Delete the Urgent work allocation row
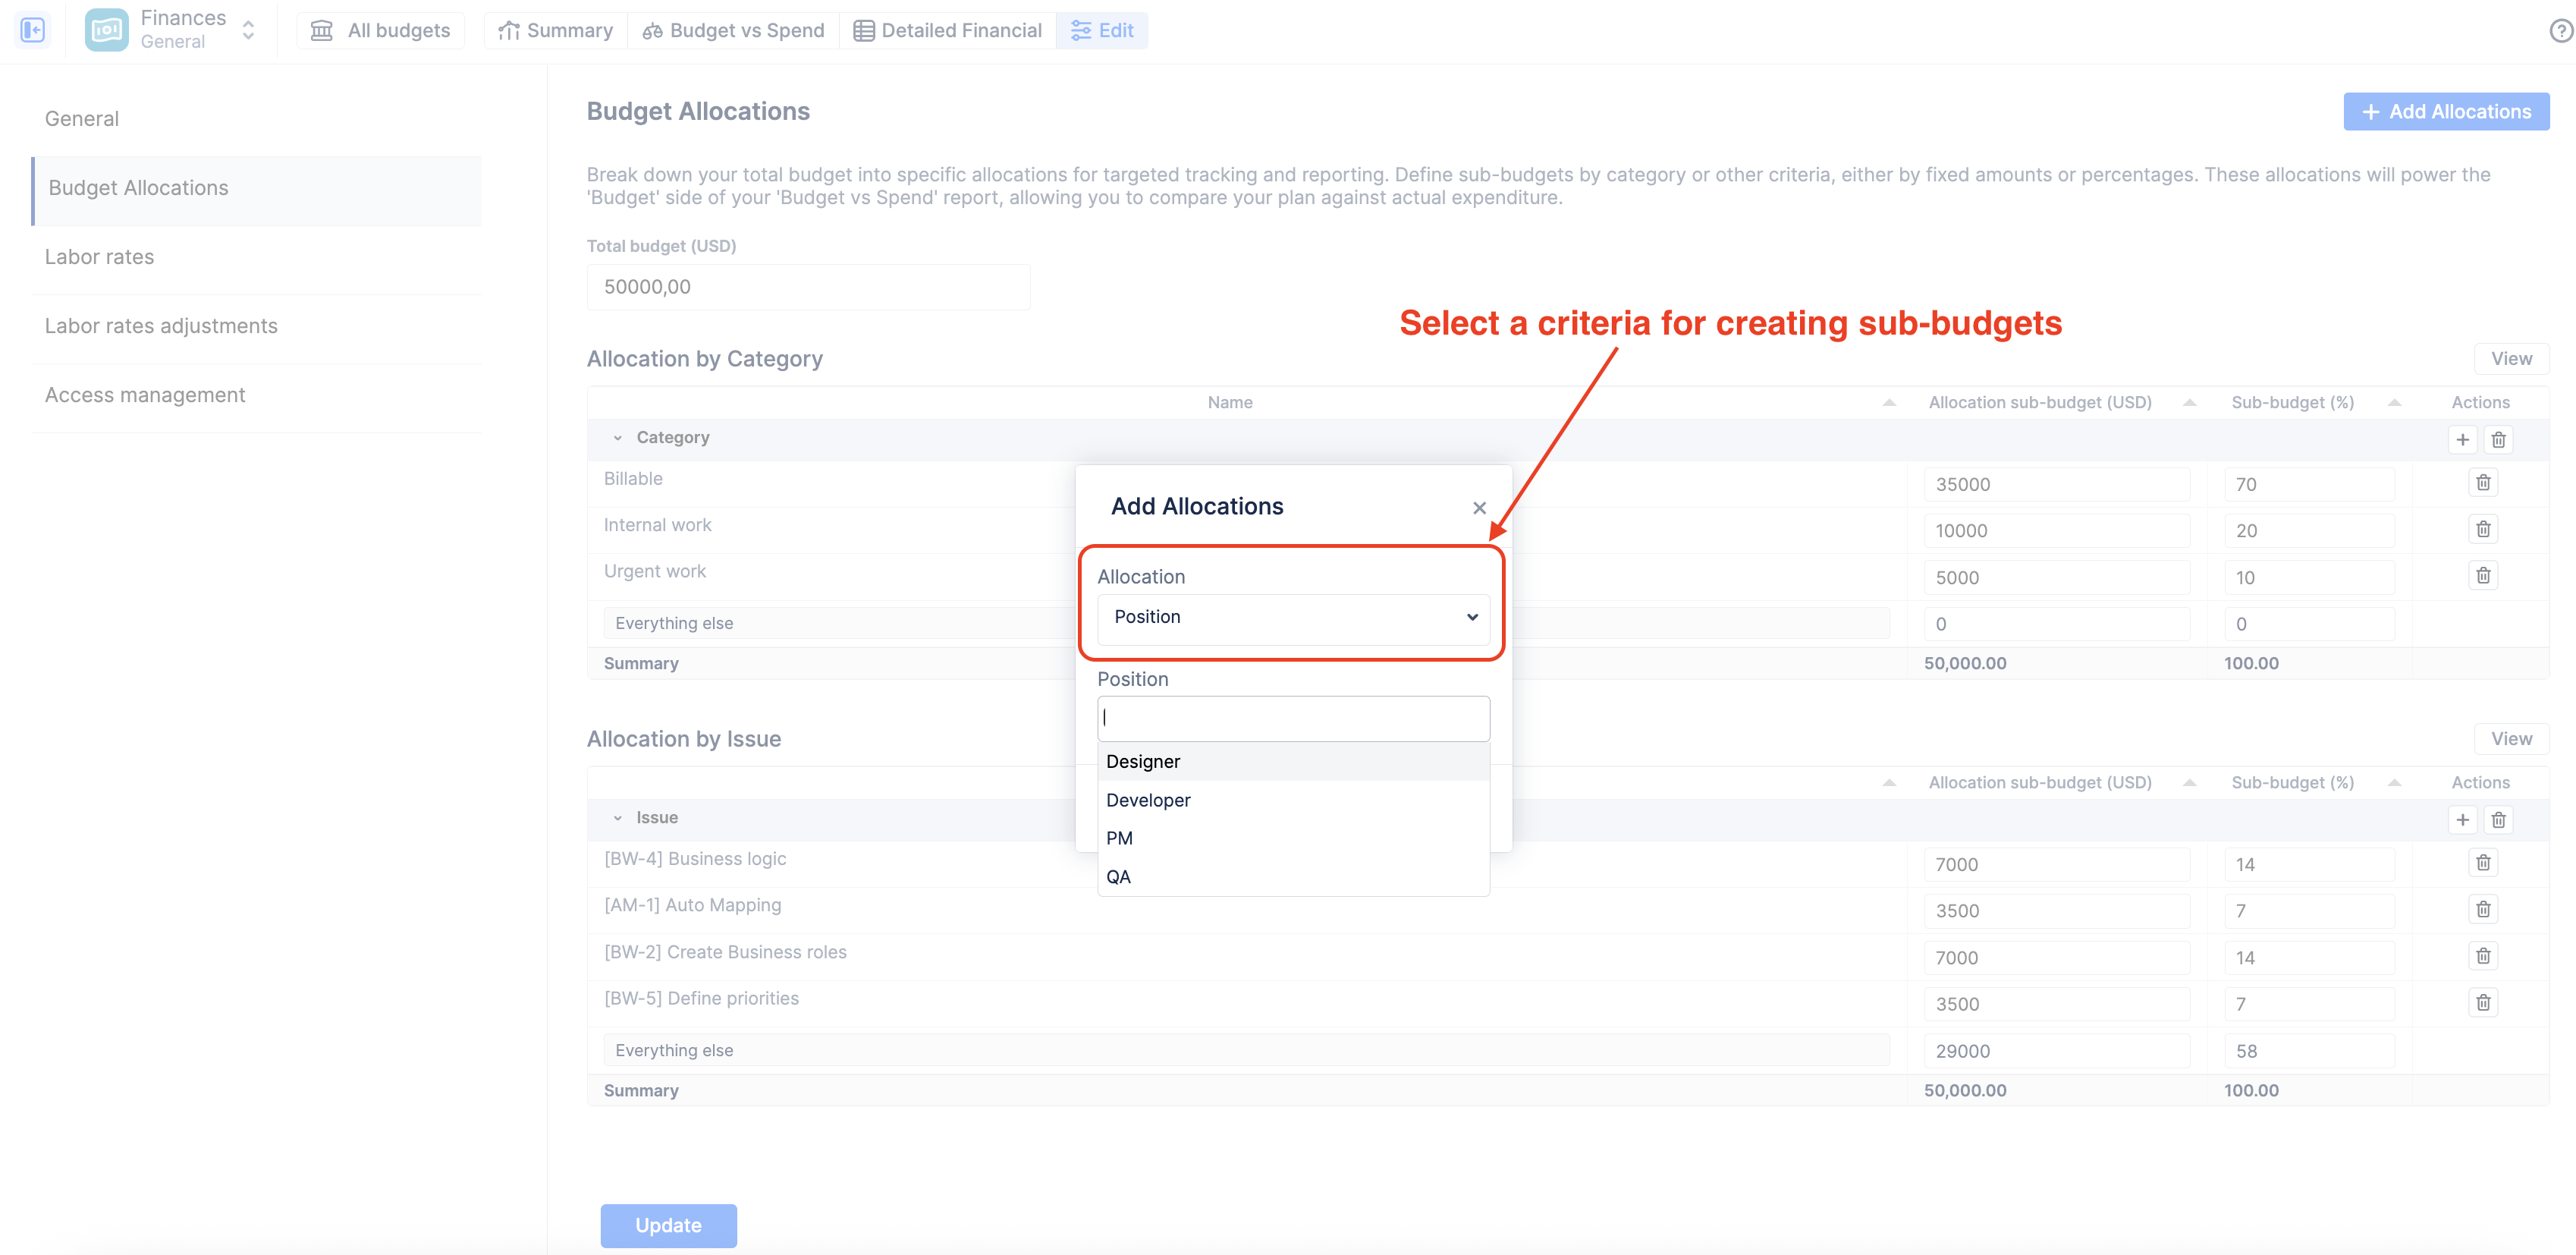The height and width of the screenshot is (1255, 2576). click(2482, 576)
